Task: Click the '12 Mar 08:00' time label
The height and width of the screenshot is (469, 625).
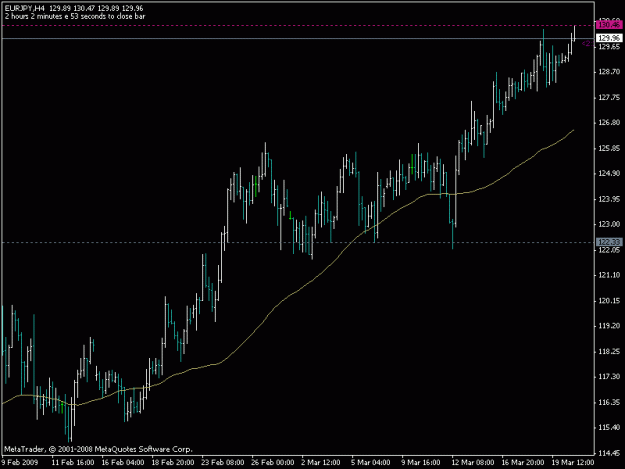Action: (473, 463)
